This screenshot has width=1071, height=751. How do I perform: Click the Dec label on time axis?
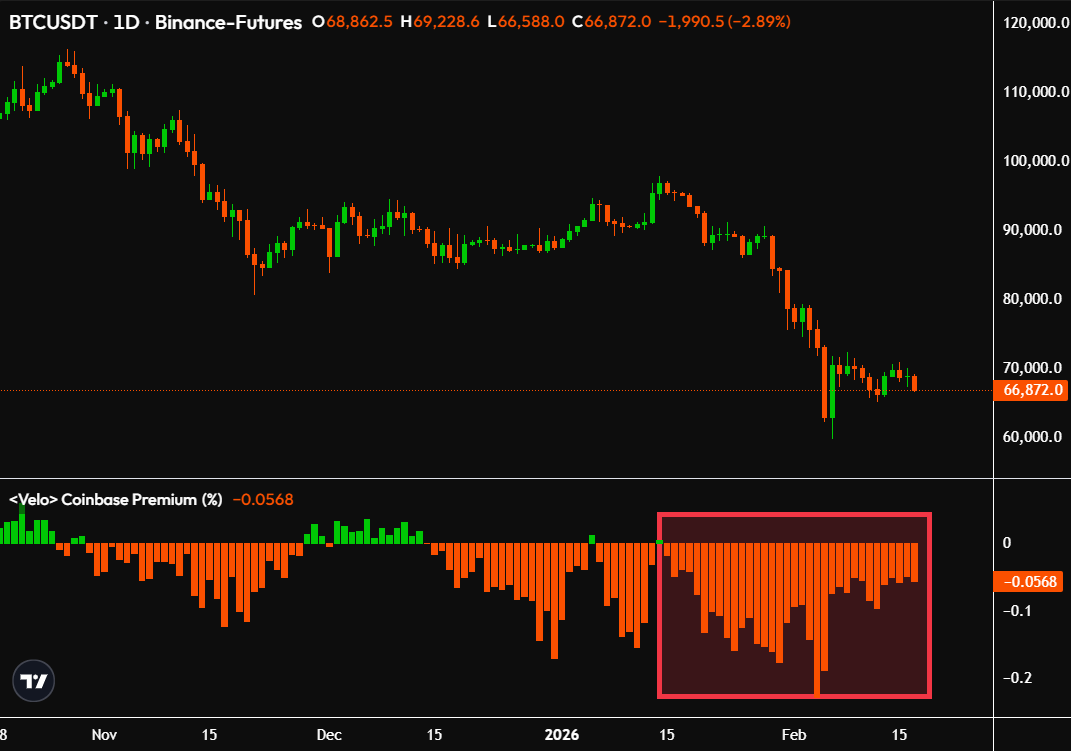(x=329, y=735)
